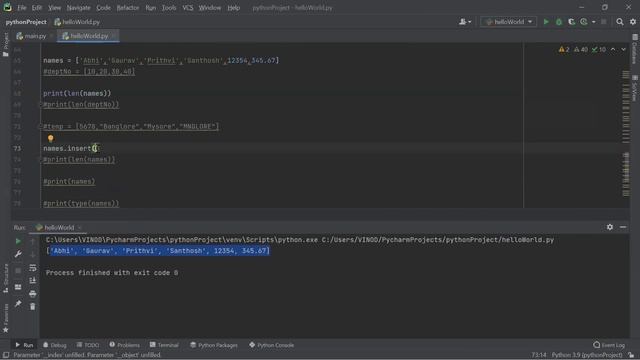Click the names.insert( code line
The height and width of the screenshot is (360, 640).
[x=71, y=149]
